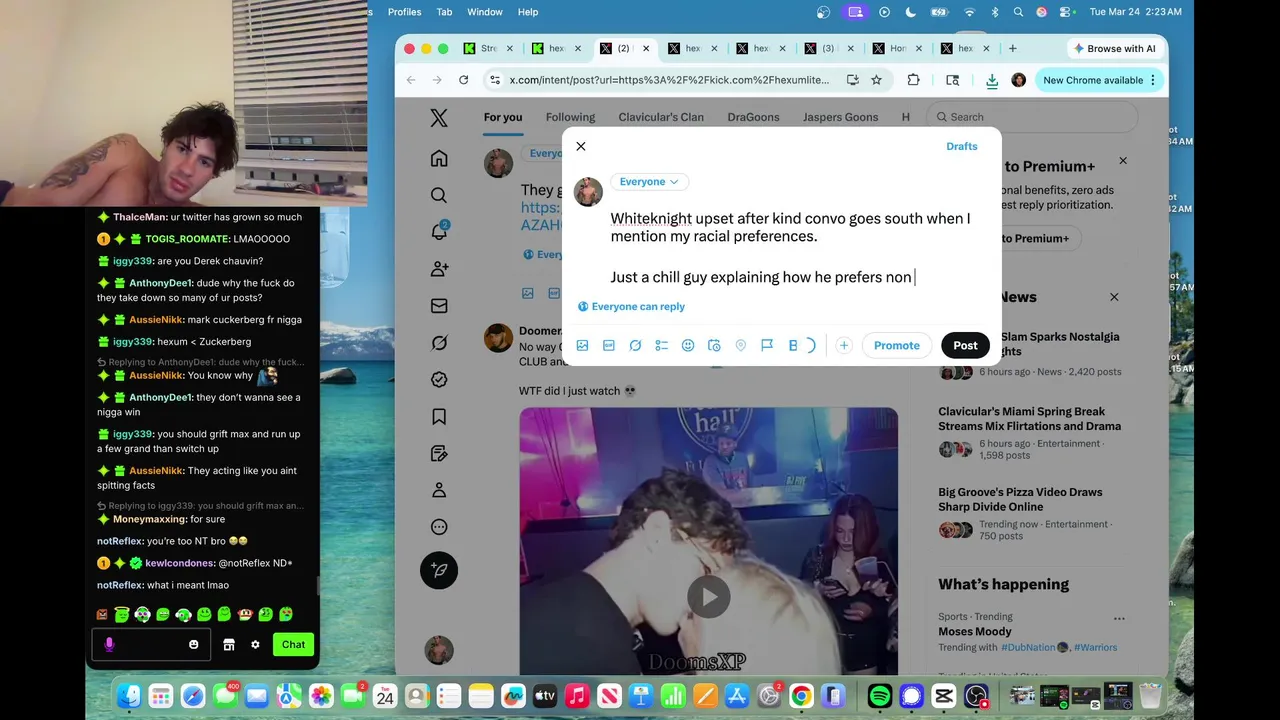Open Kick chat settings gear

pyautogui.click(x=255, y=645)
